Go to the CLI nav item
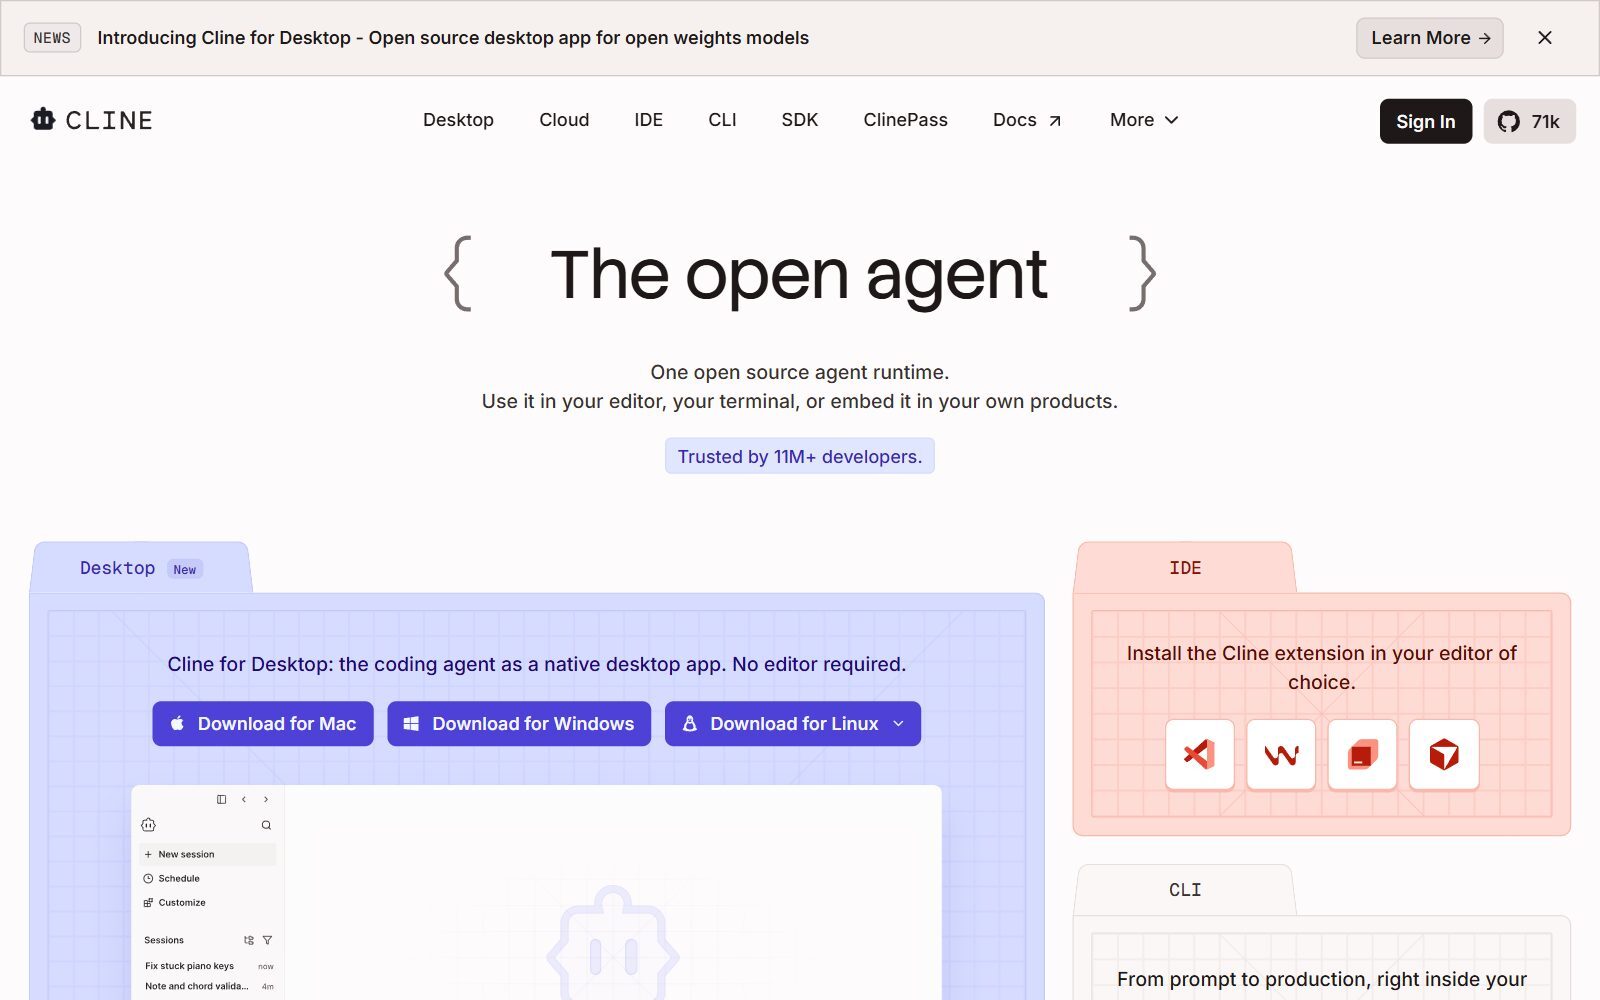The height and width of the screenshot is (1000, 1600). point(722,120)
